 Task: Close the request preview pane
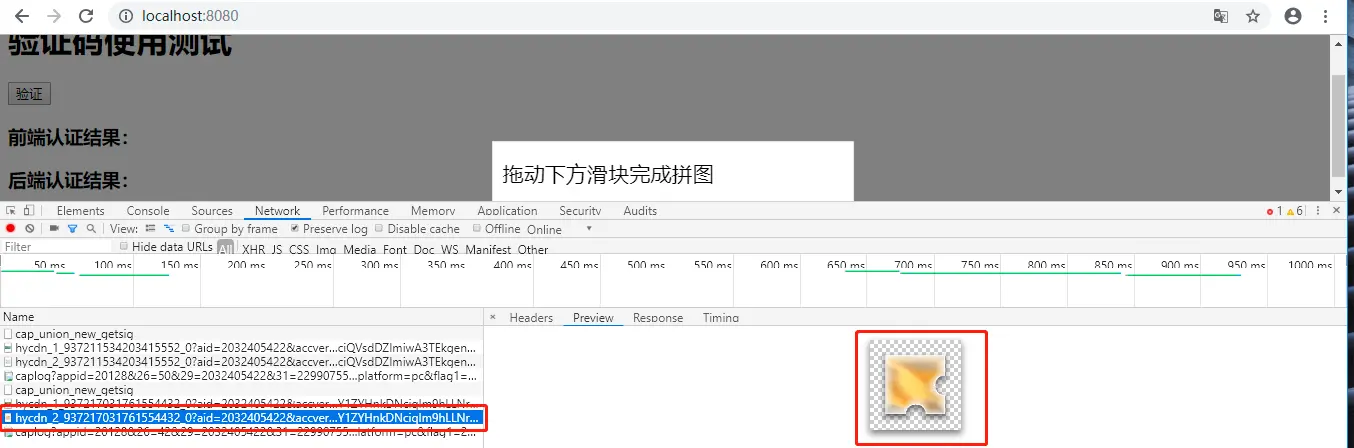pyautogui.click(x=492, y=317)
